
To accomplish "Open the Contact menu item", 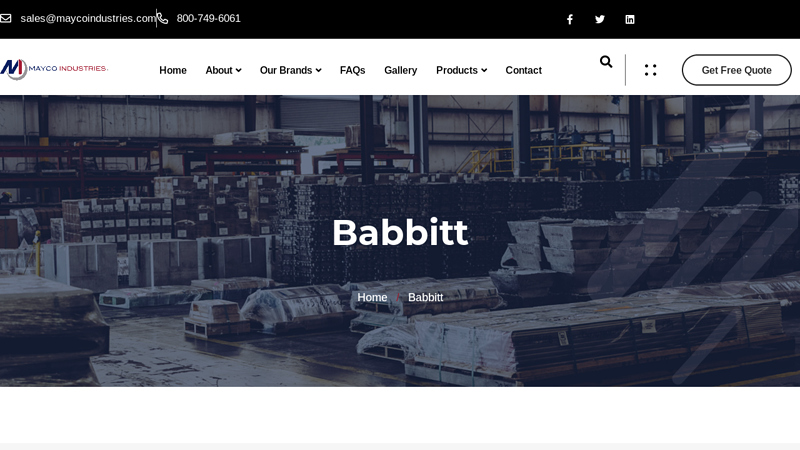I will coord(523,70).
